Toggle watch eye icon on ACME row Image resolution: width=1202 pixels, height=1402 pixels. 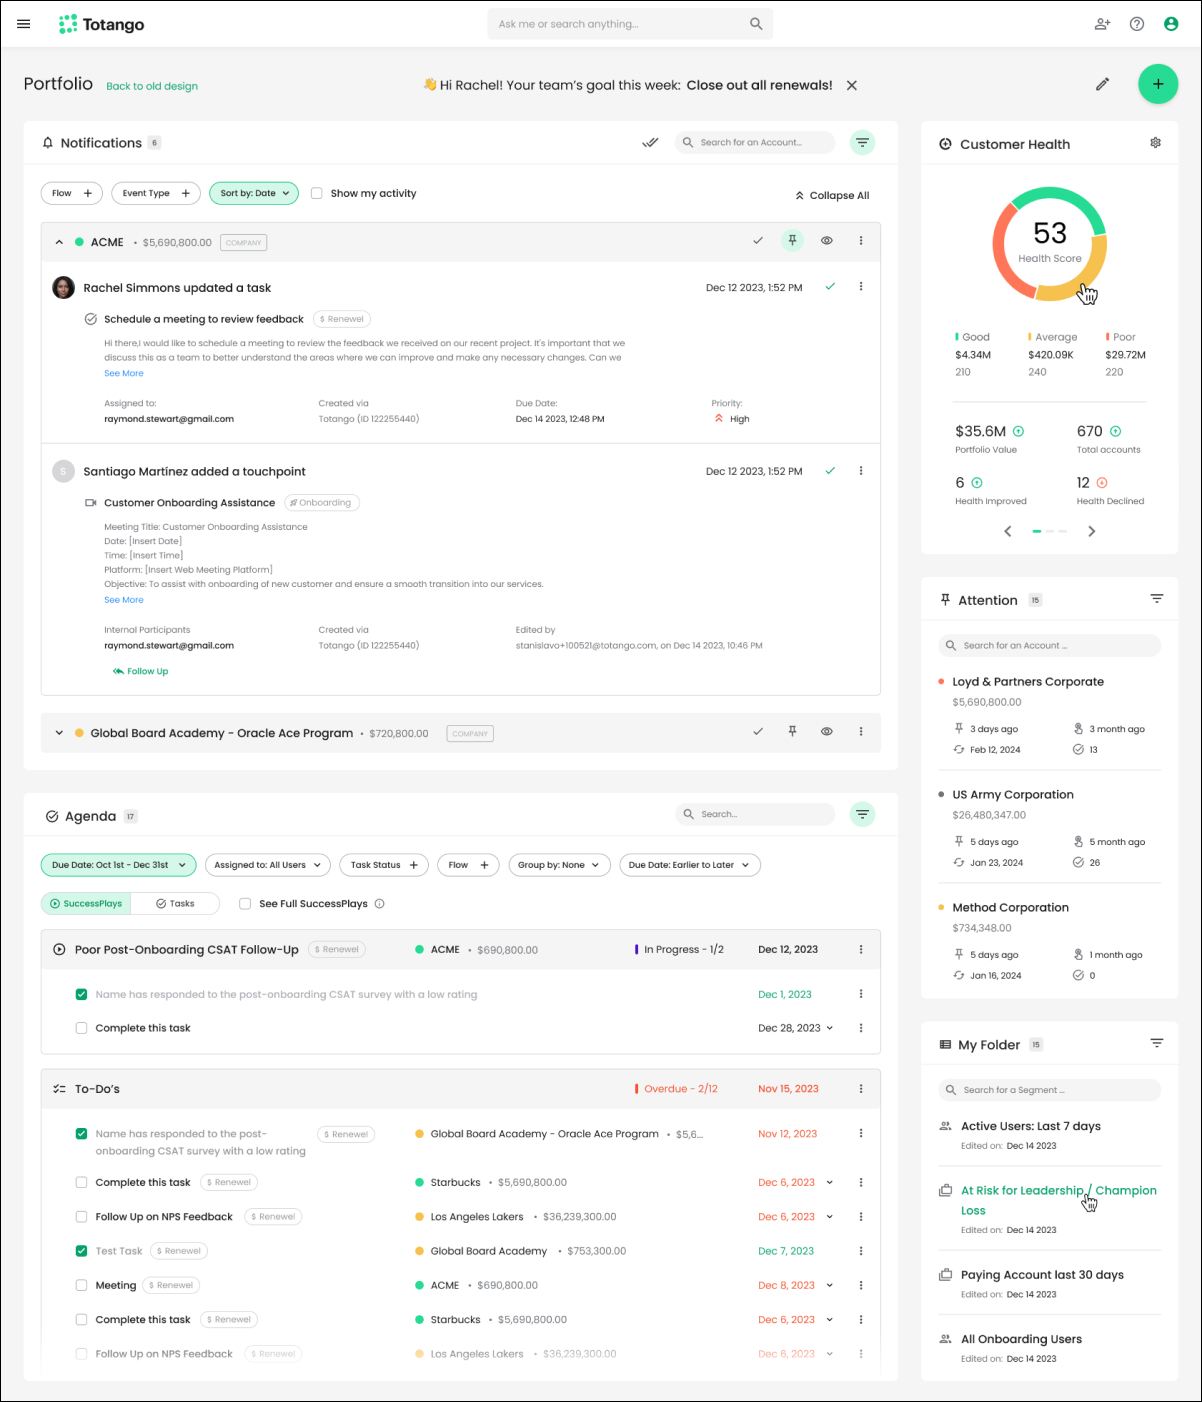826,241
